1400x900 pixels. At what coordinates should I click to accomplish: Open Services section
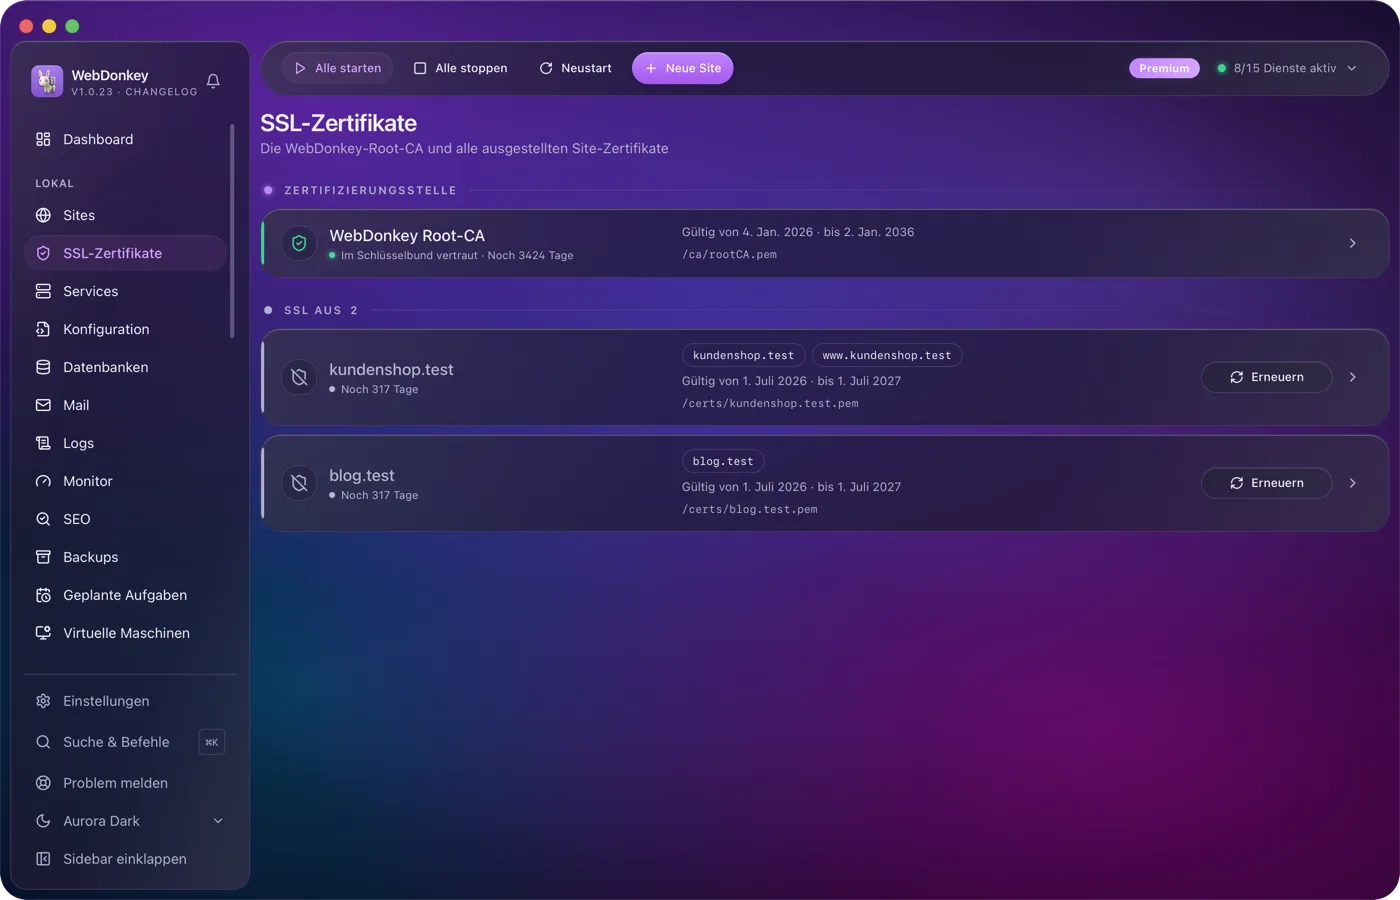pyautogui.click(x=126, y=291)
